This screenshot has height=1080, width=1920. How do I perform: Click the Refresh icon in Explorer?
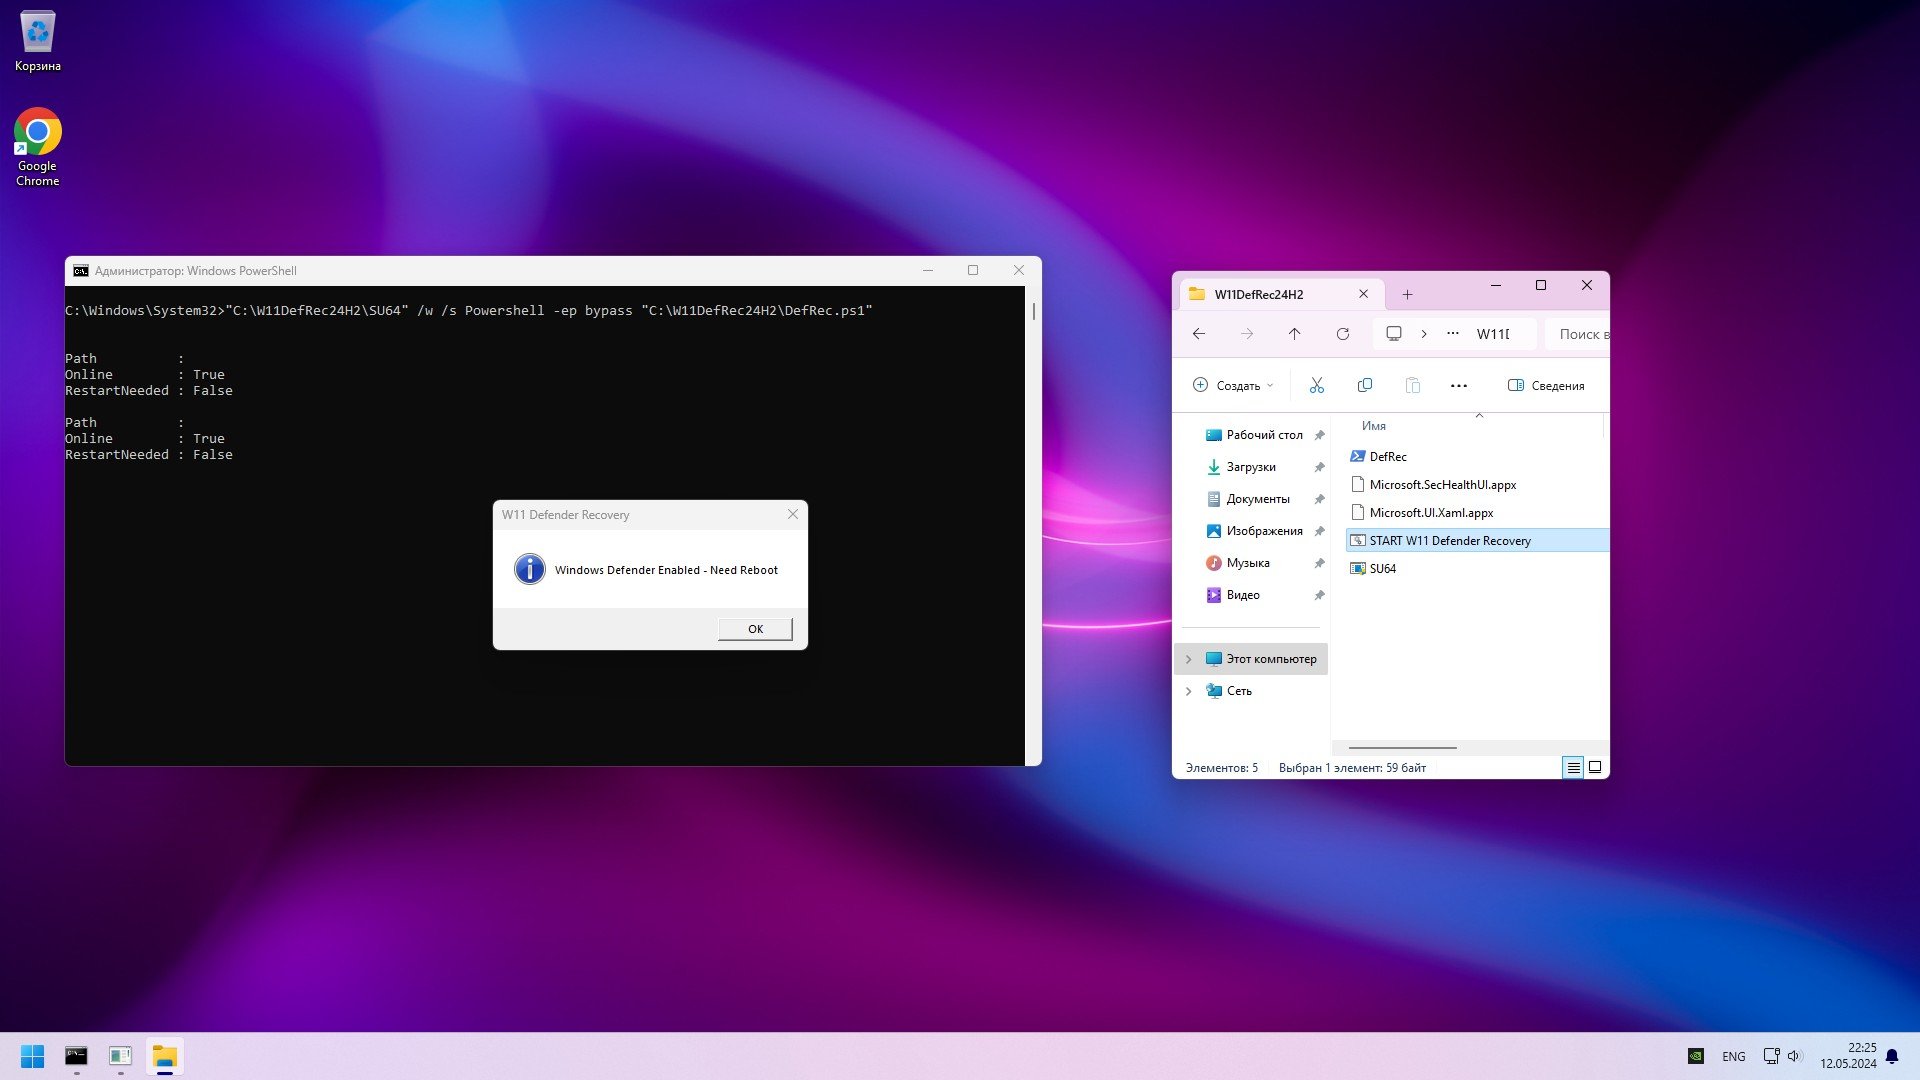1342,334
